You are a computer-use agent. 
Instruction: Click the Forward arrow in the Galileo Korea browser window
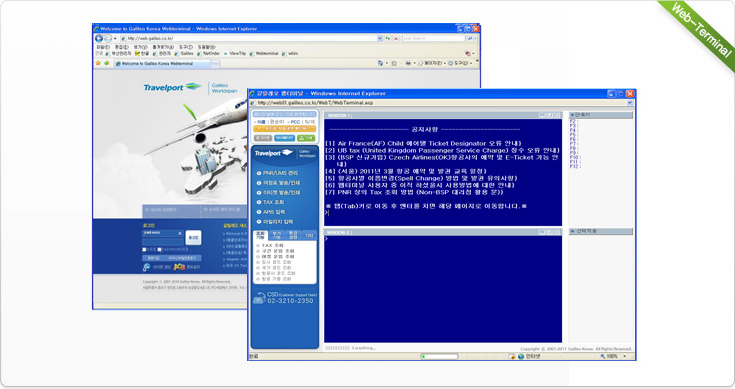coord(108,38)
